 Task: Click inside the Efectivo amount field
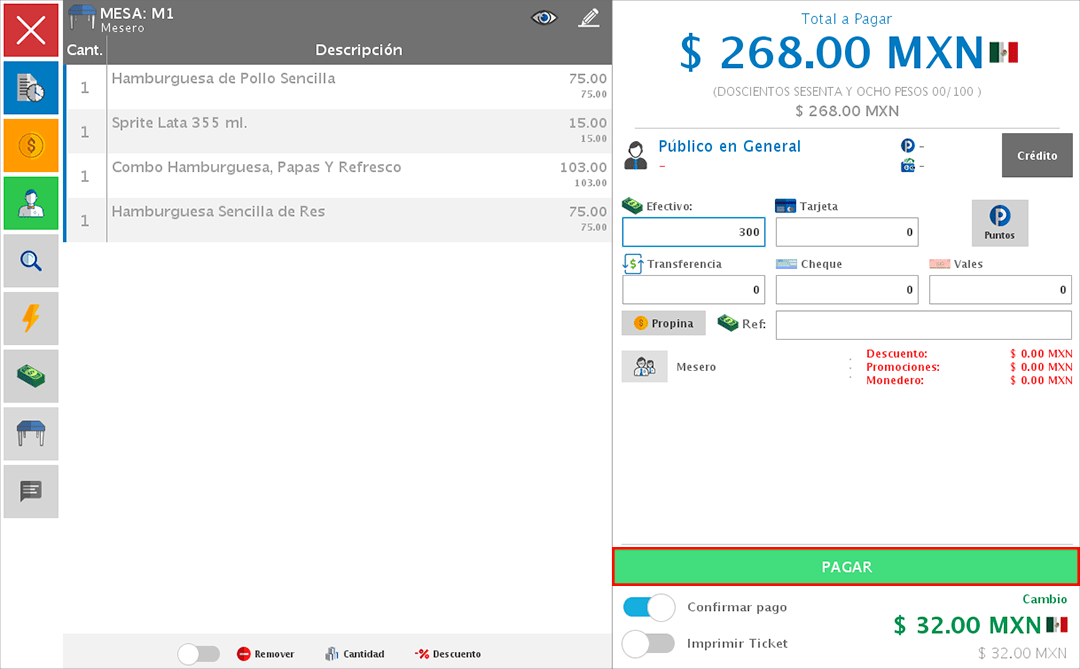(x=693, y=232)
